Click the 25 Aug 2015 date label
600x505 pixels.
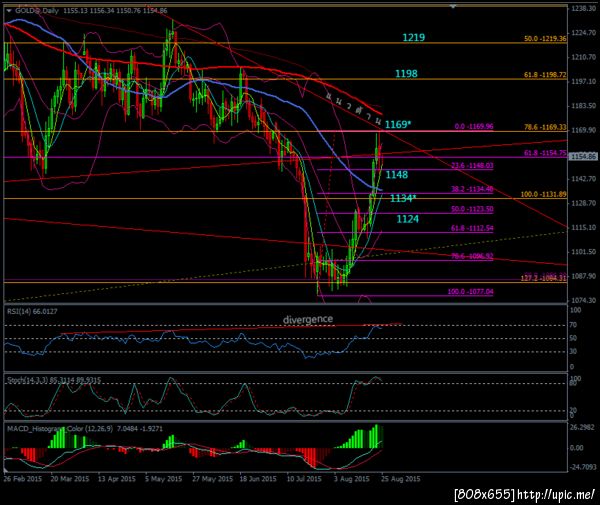coord(400,479)
